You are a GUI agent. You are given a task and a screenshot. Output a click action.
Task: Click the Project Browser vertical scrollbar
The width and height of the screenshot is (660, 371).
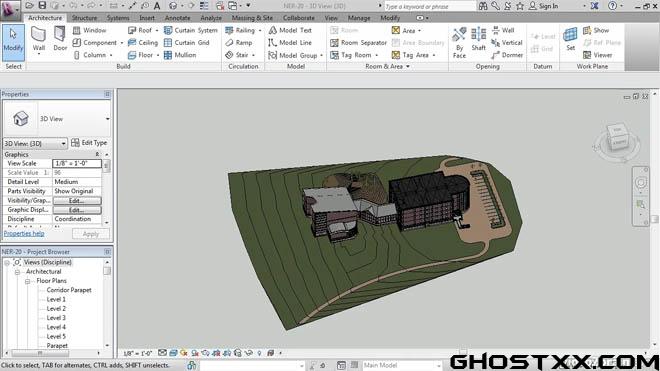(107, 304)
